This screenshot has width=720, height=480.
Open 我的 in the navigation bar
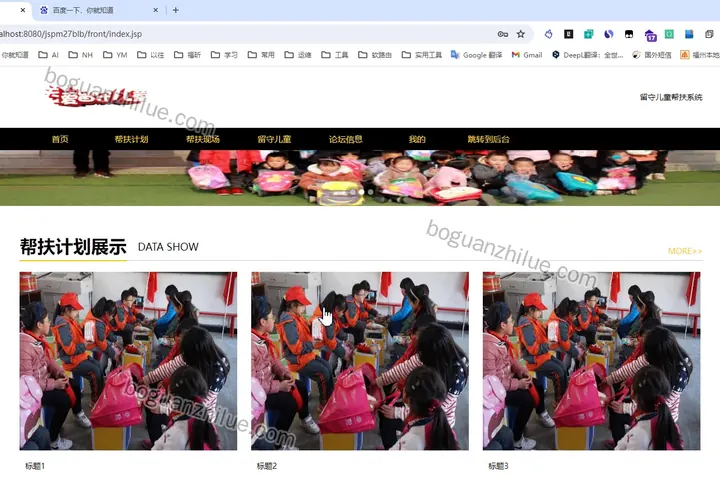tap(417, 139)
